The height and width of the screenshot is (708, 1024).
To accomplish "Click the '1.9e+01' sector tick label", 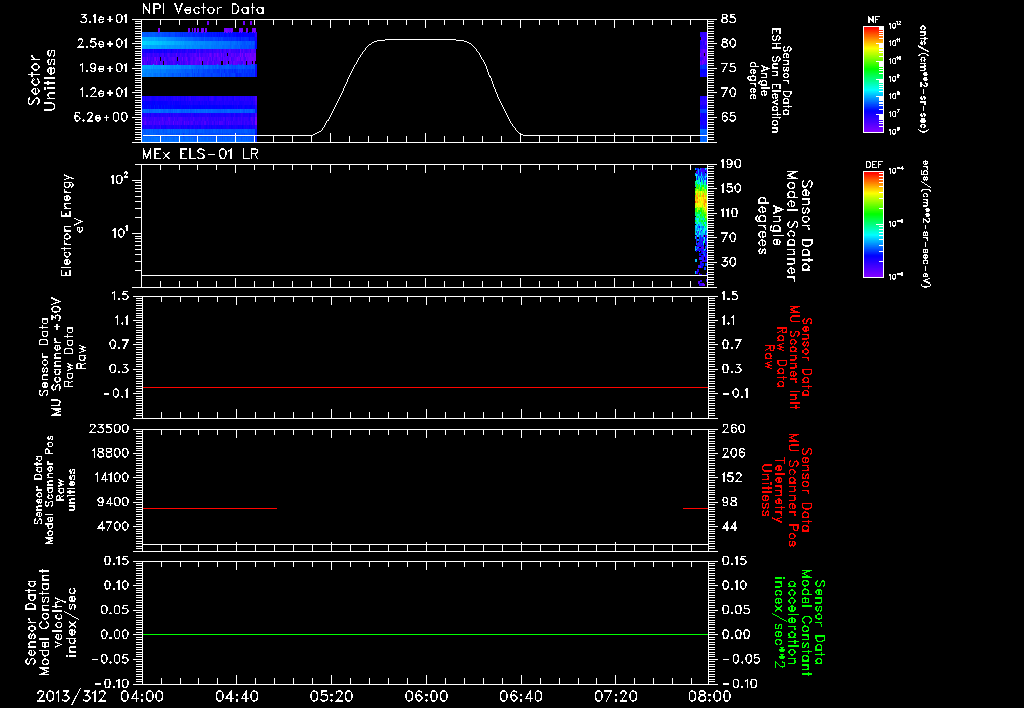I will [103, 68].
